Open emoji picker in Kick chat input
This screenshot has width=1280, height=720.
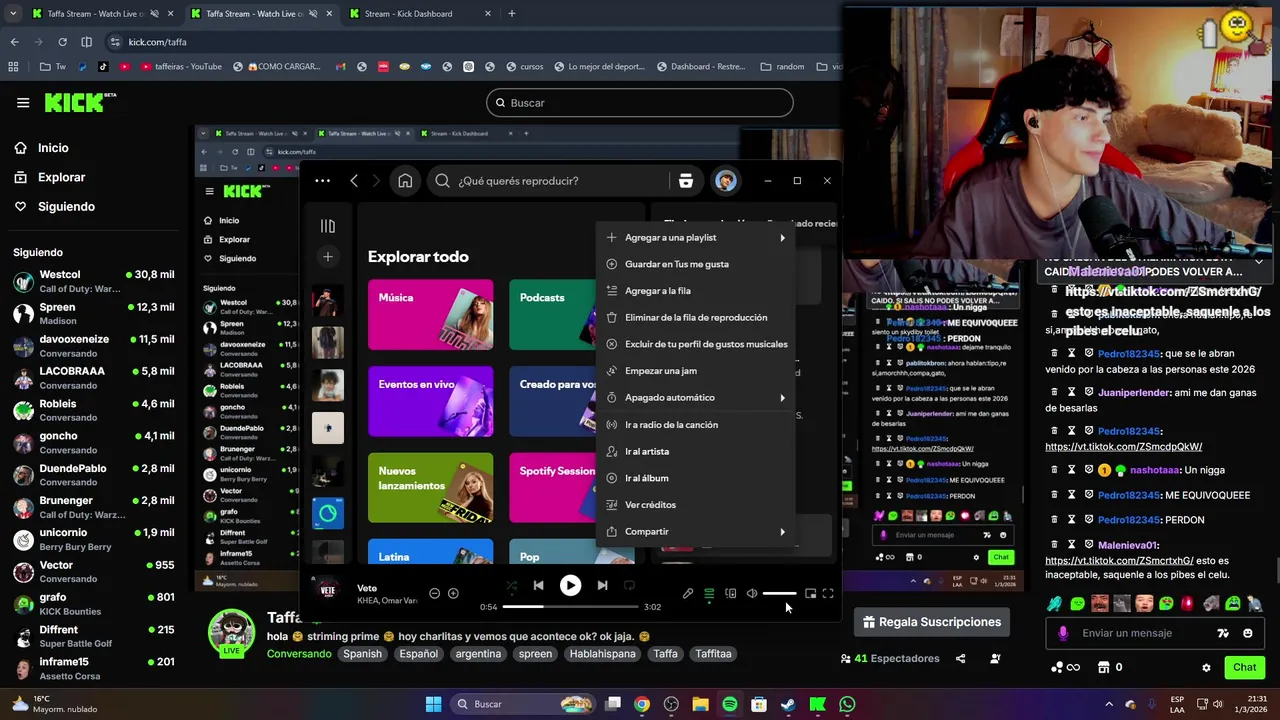click(1247, 633)
